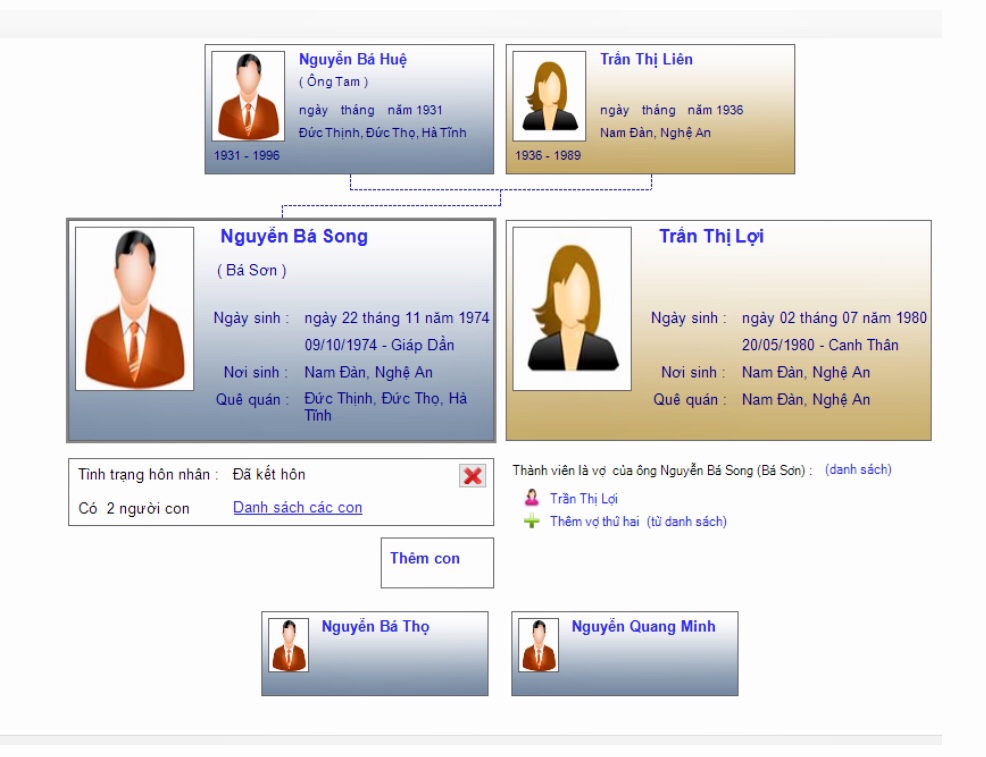Click Nguyễn Bá Thọ's small avatar
Screen dimensions: 986x757
point(289,645)
